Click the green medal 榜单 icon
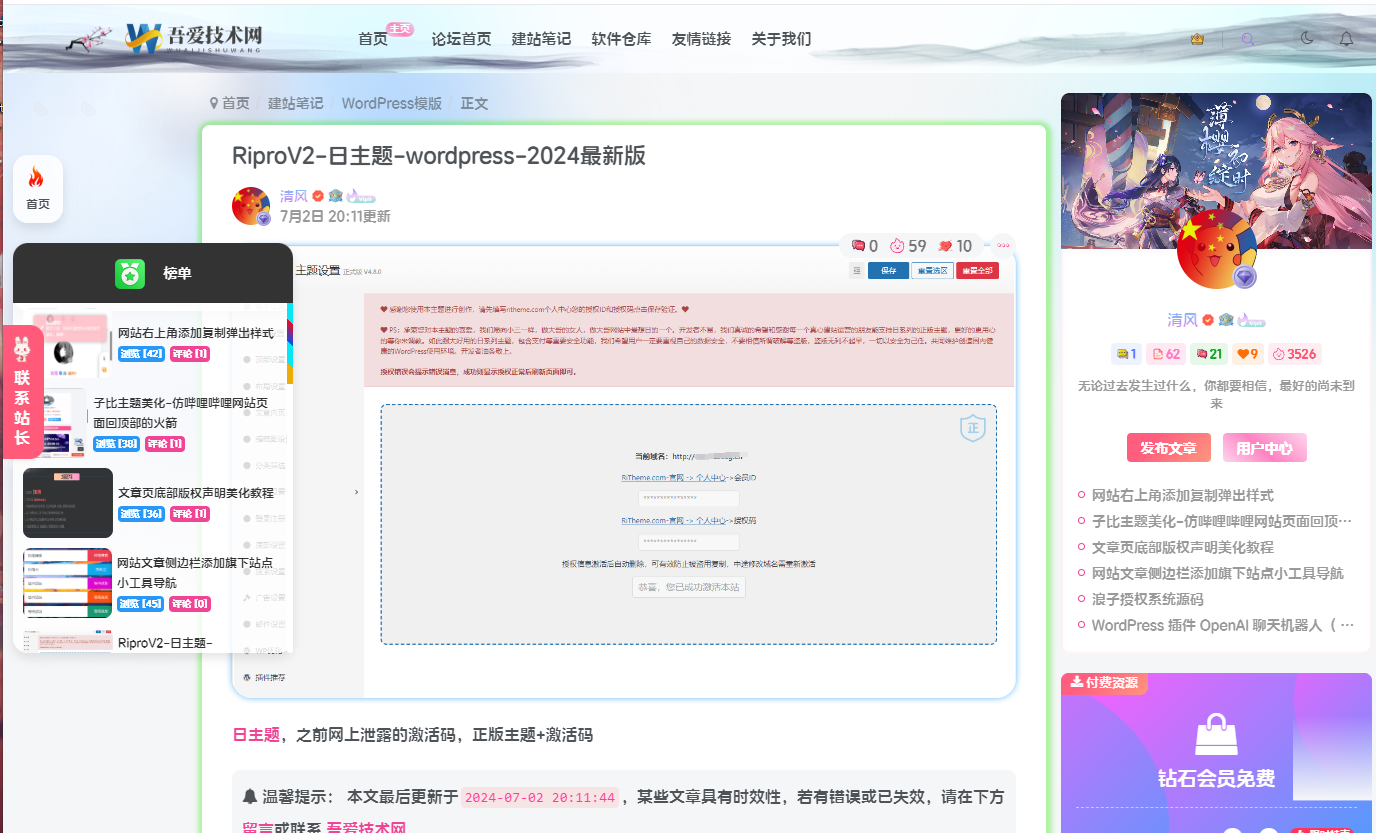The width and height of the screenshot is (1376, 833). coord(130,273)
